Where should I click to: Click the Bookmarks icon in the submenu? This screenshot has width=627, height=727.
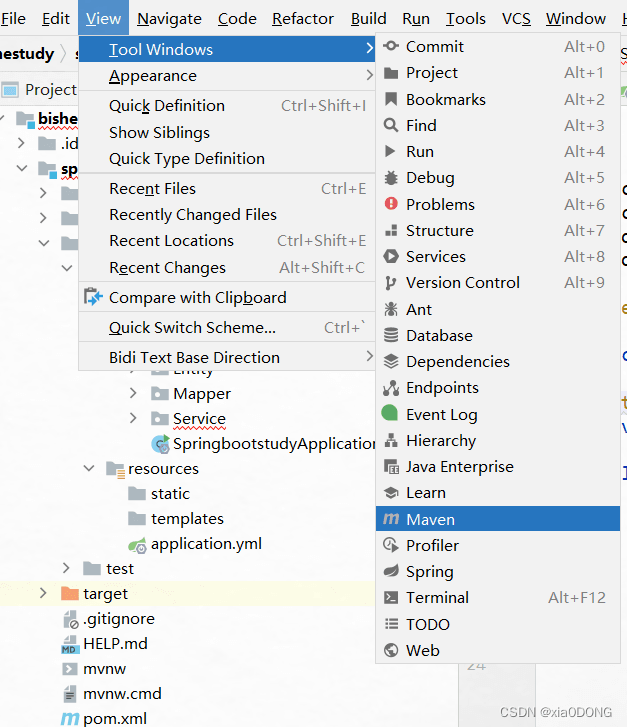pyautogui.click(x=390, y=99)
